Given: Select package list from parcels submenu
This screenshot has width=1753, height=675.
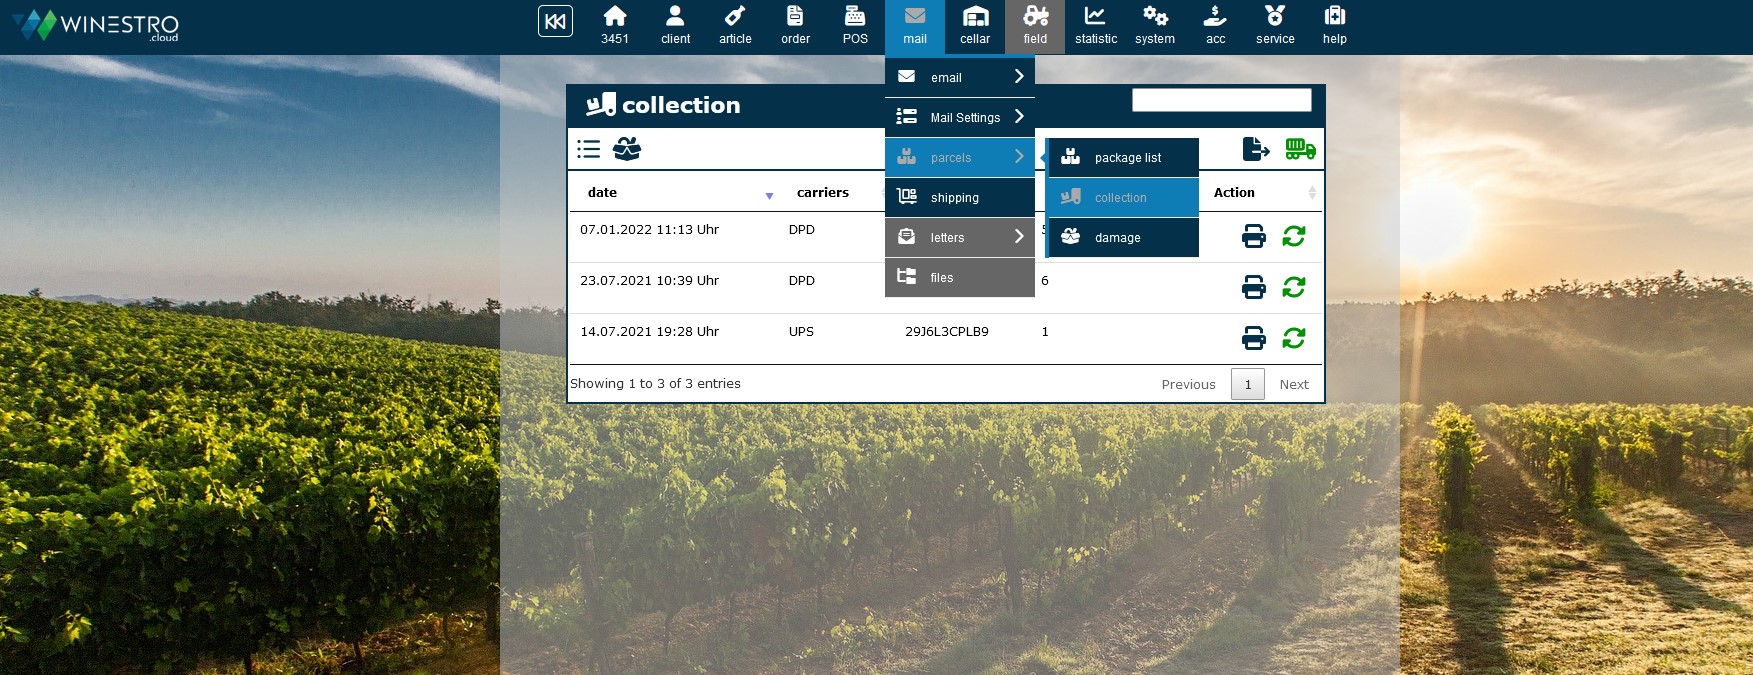Looking at the screenshot, I should coord(1123,157).
